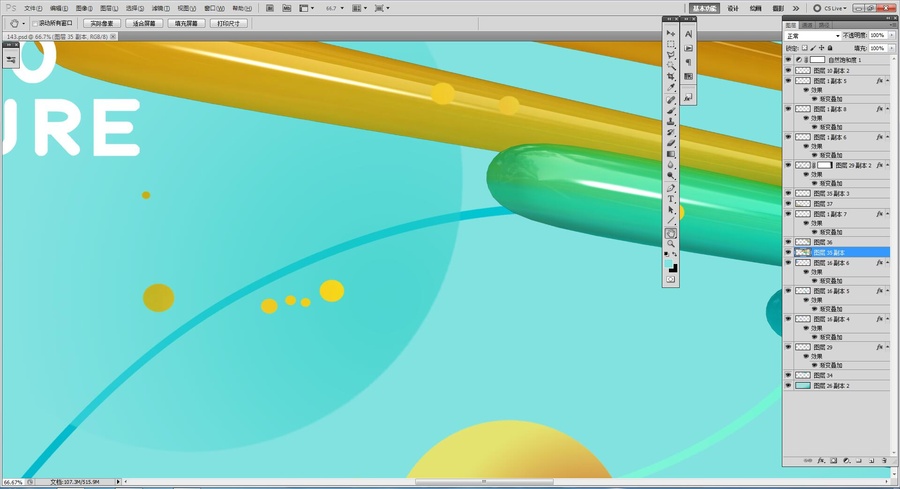Switch to the 基本功能 workspace
900x489 pixels.
pyautogui.click(x=704, y=8)
